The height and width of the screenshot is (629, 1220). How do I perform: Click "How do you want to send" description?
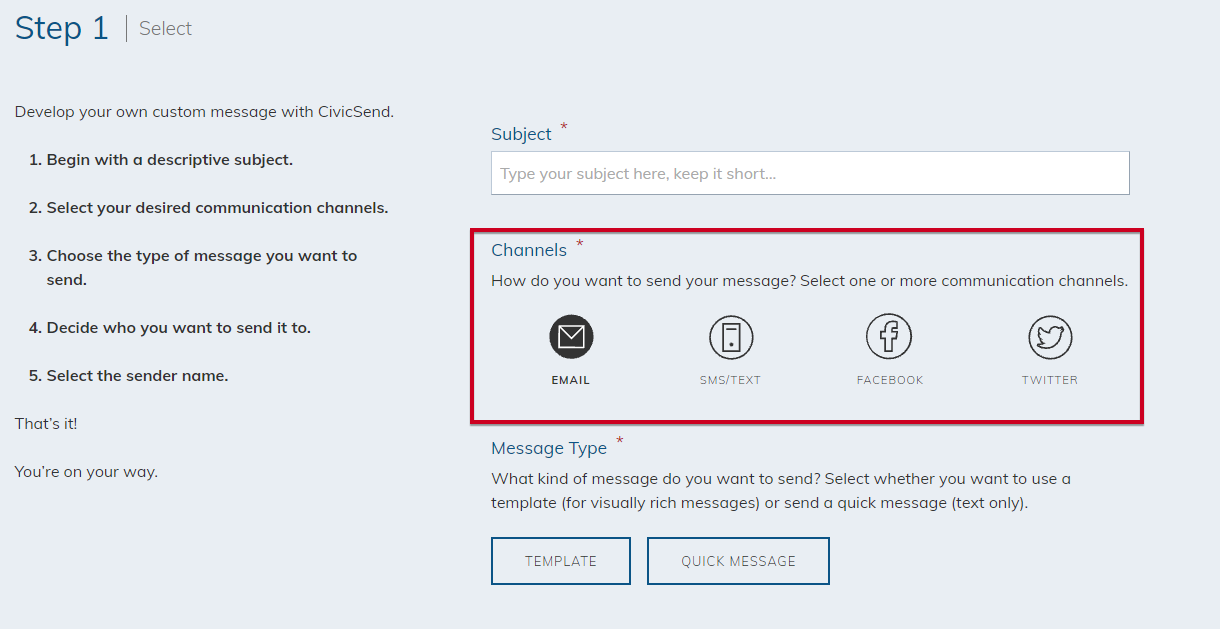(x=810, y=281)
